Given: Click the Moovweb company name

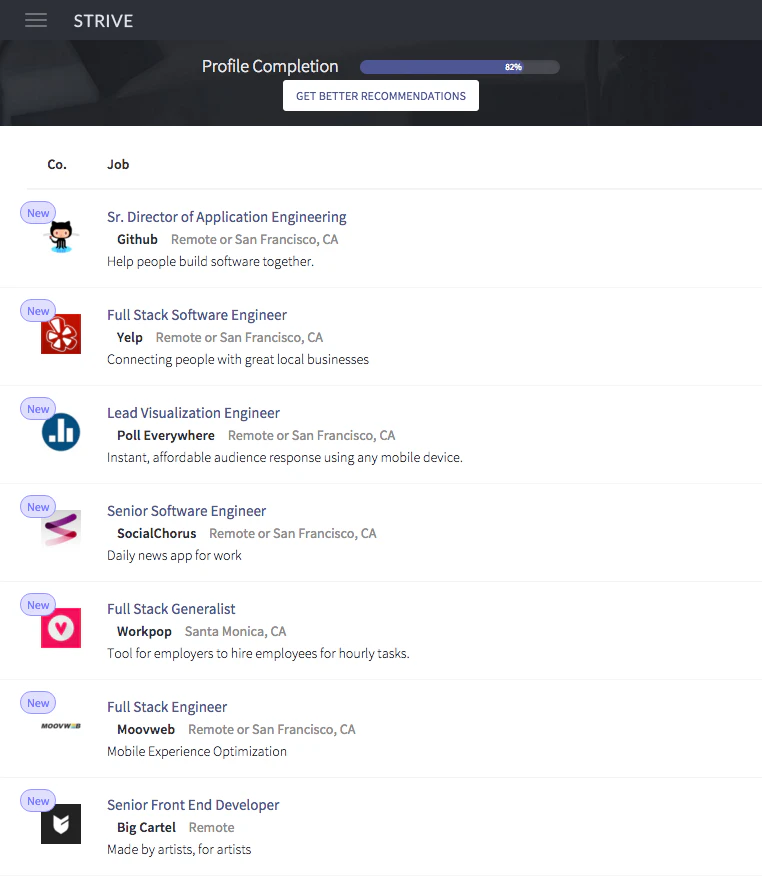Looking at the screenshot, I should (x=146, y=729).
